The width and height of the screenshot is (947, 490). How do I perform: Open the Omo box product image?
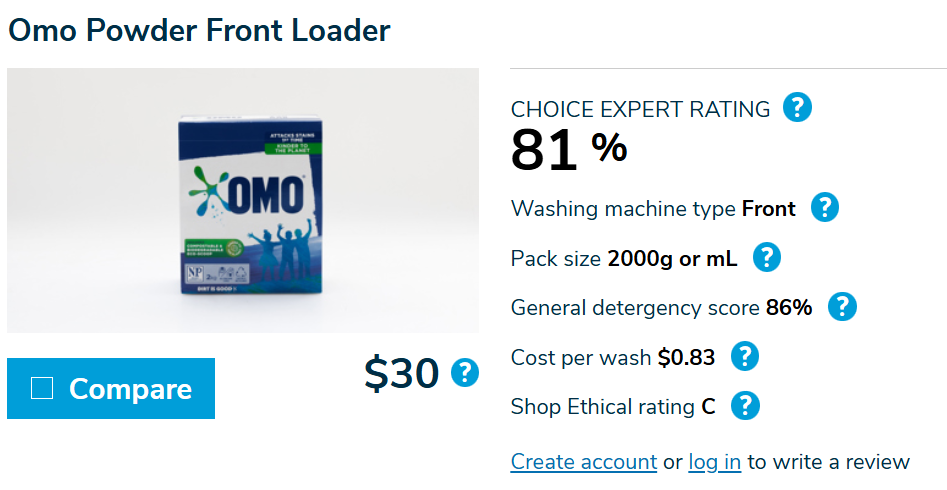pyautogui.click(x=243, y=200)
